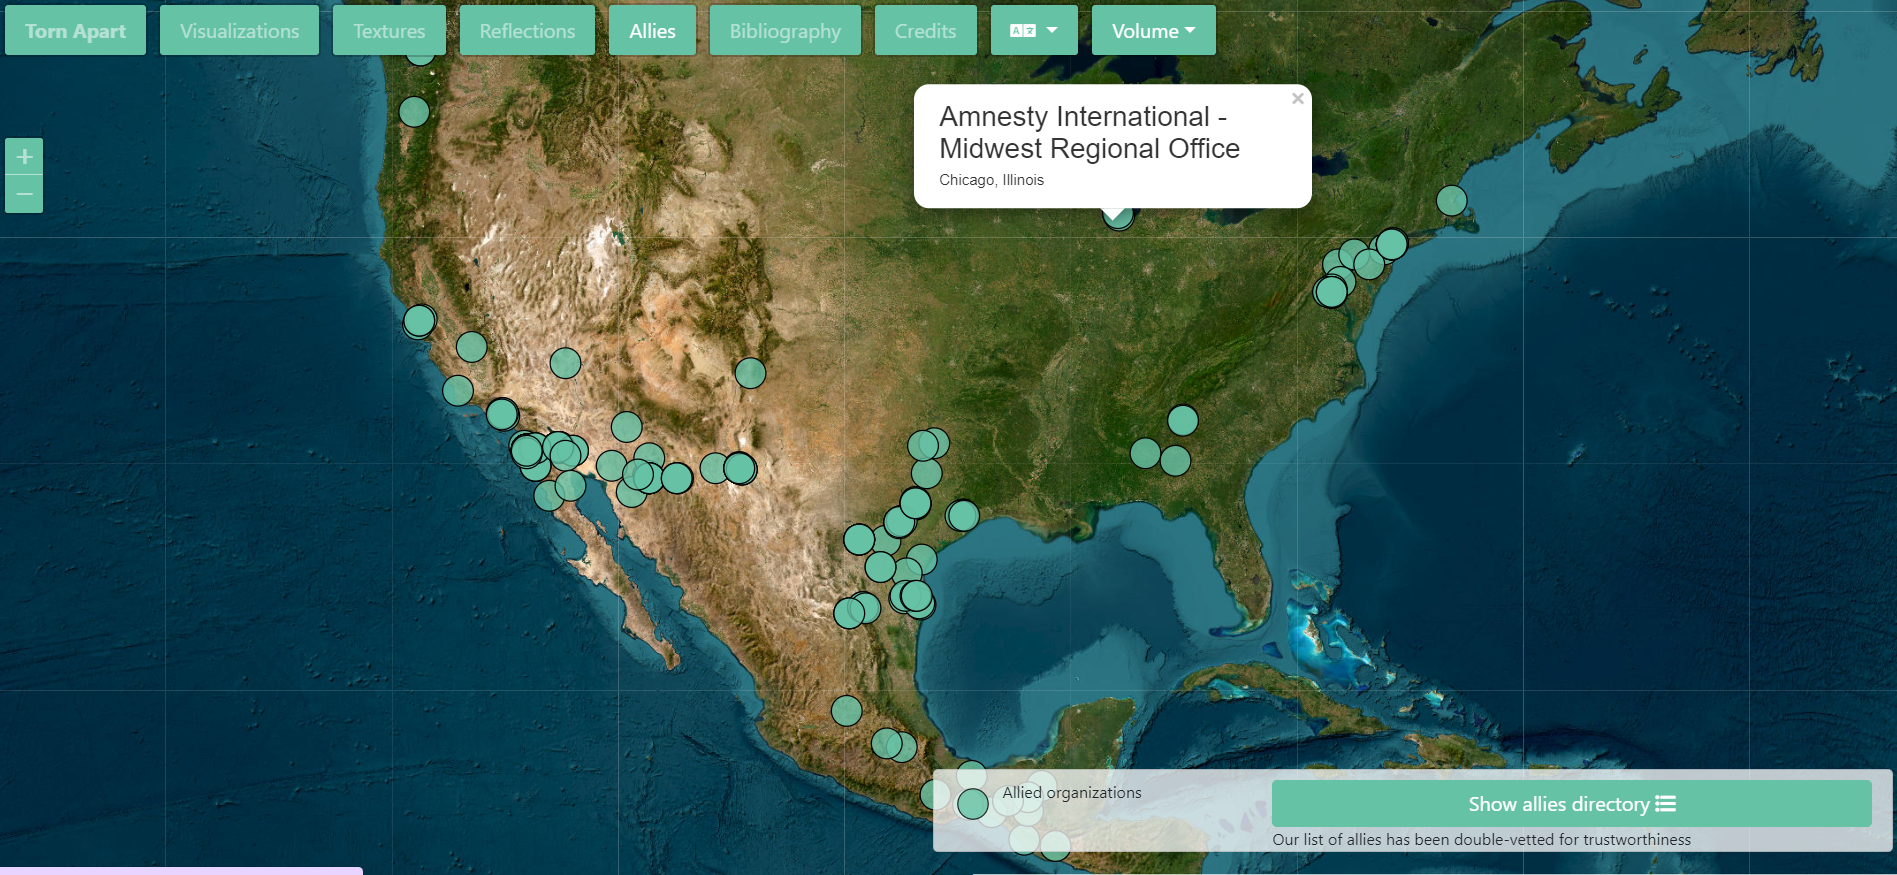Open the Reflections page

(527, 31)
